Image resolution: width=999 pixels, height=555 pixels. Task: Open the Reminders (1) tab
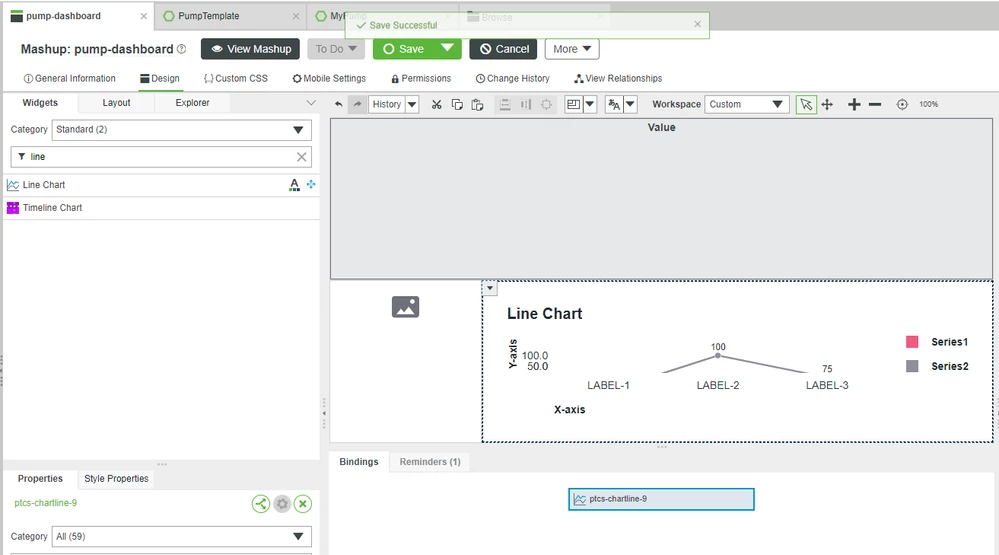(x=430, y=462)
